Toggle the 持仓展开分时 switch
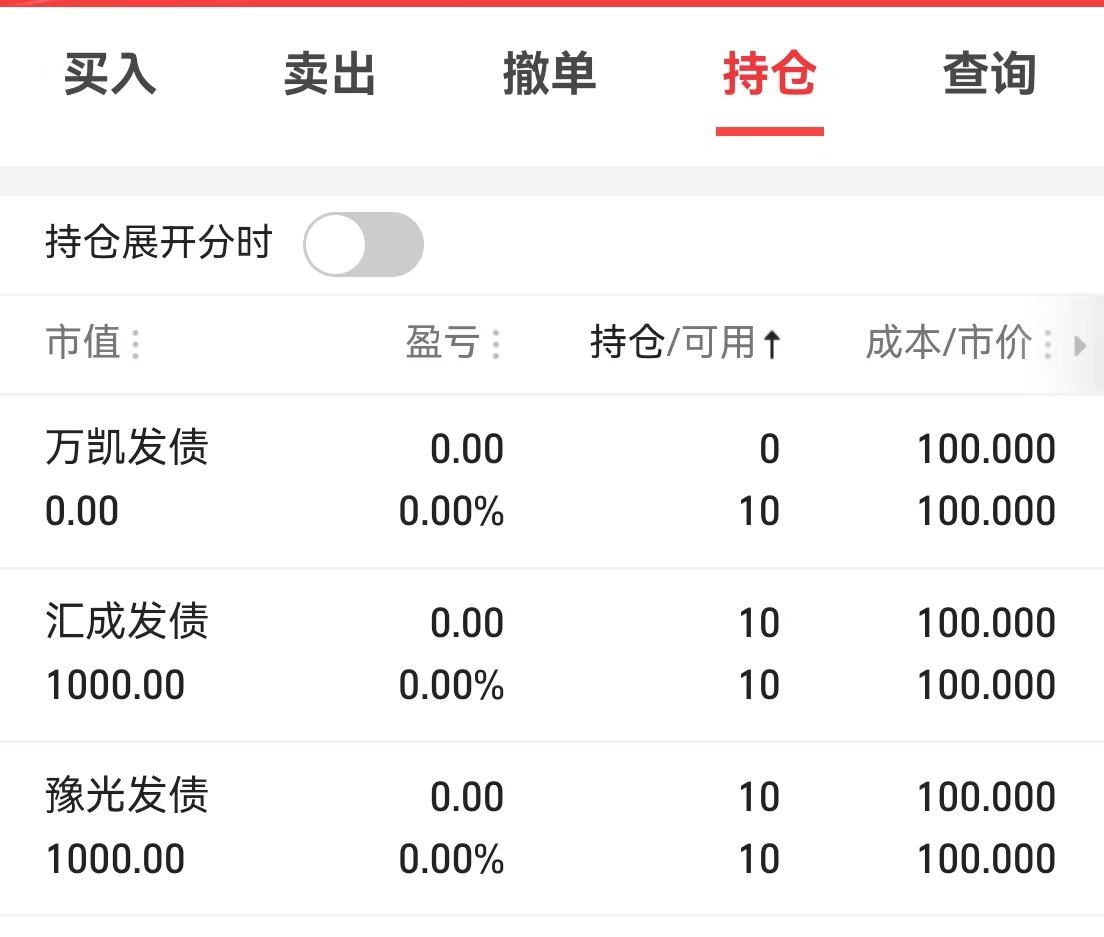Viewport: 1104px width, 937px height. (x=363, y=244)
